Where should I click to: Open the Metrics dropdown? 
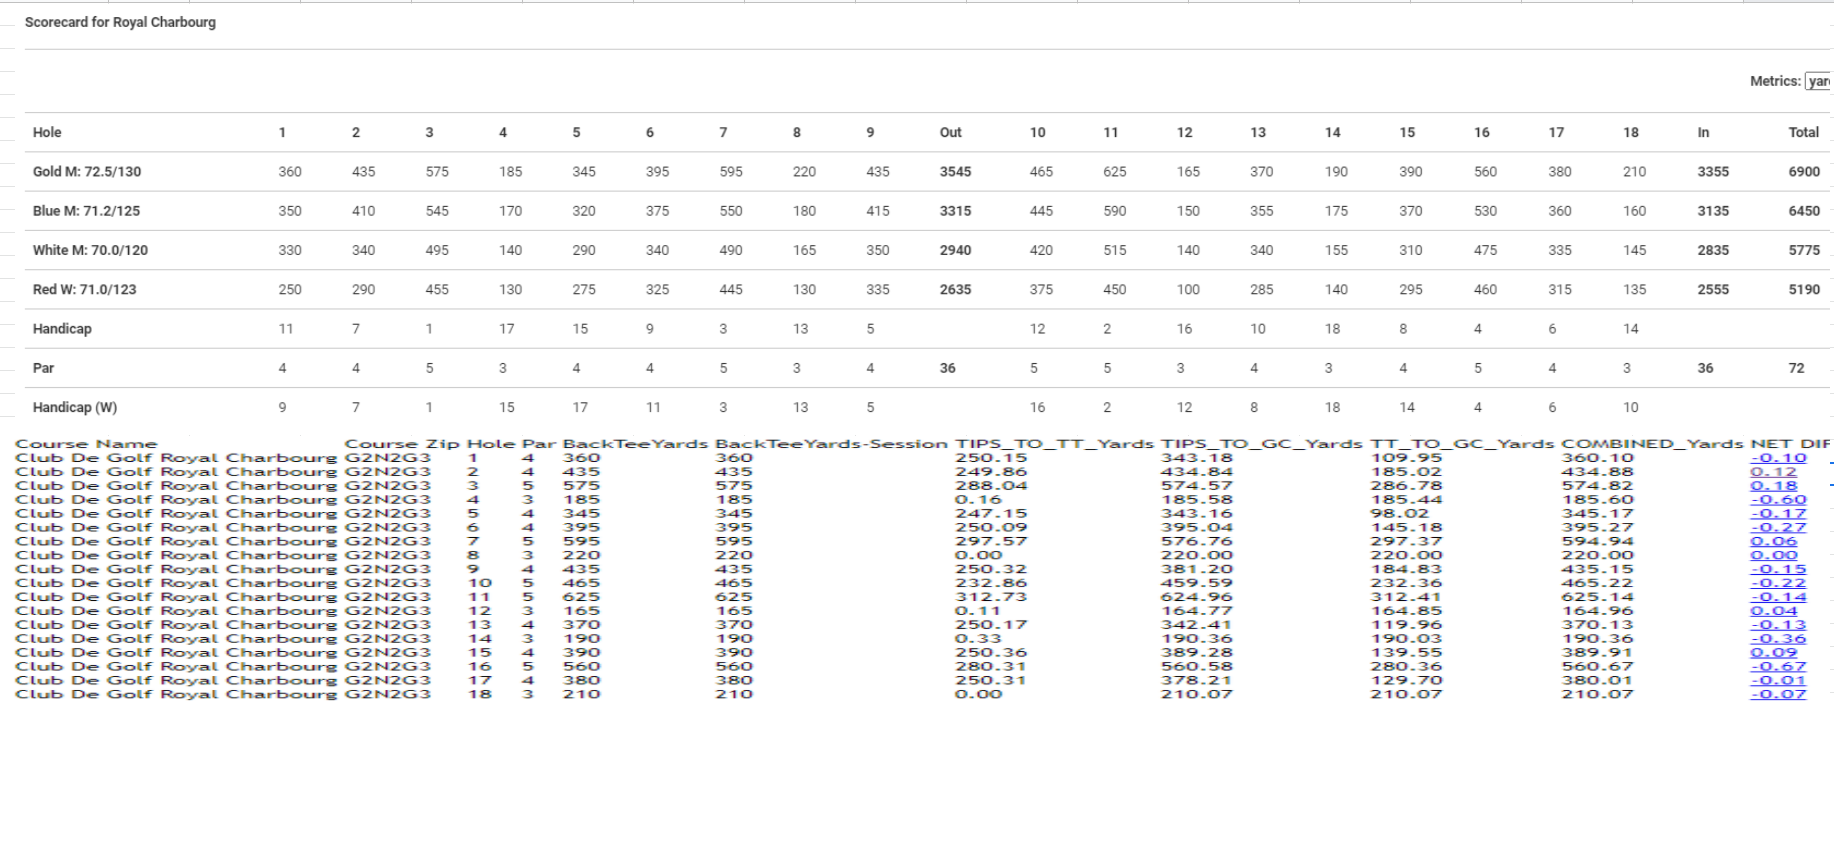point(1818,81)
